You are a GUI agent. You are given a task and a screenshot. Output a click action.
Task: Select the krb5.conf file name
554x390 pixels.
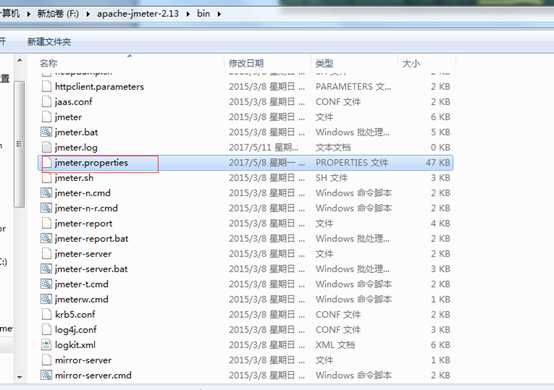[75, 314]
